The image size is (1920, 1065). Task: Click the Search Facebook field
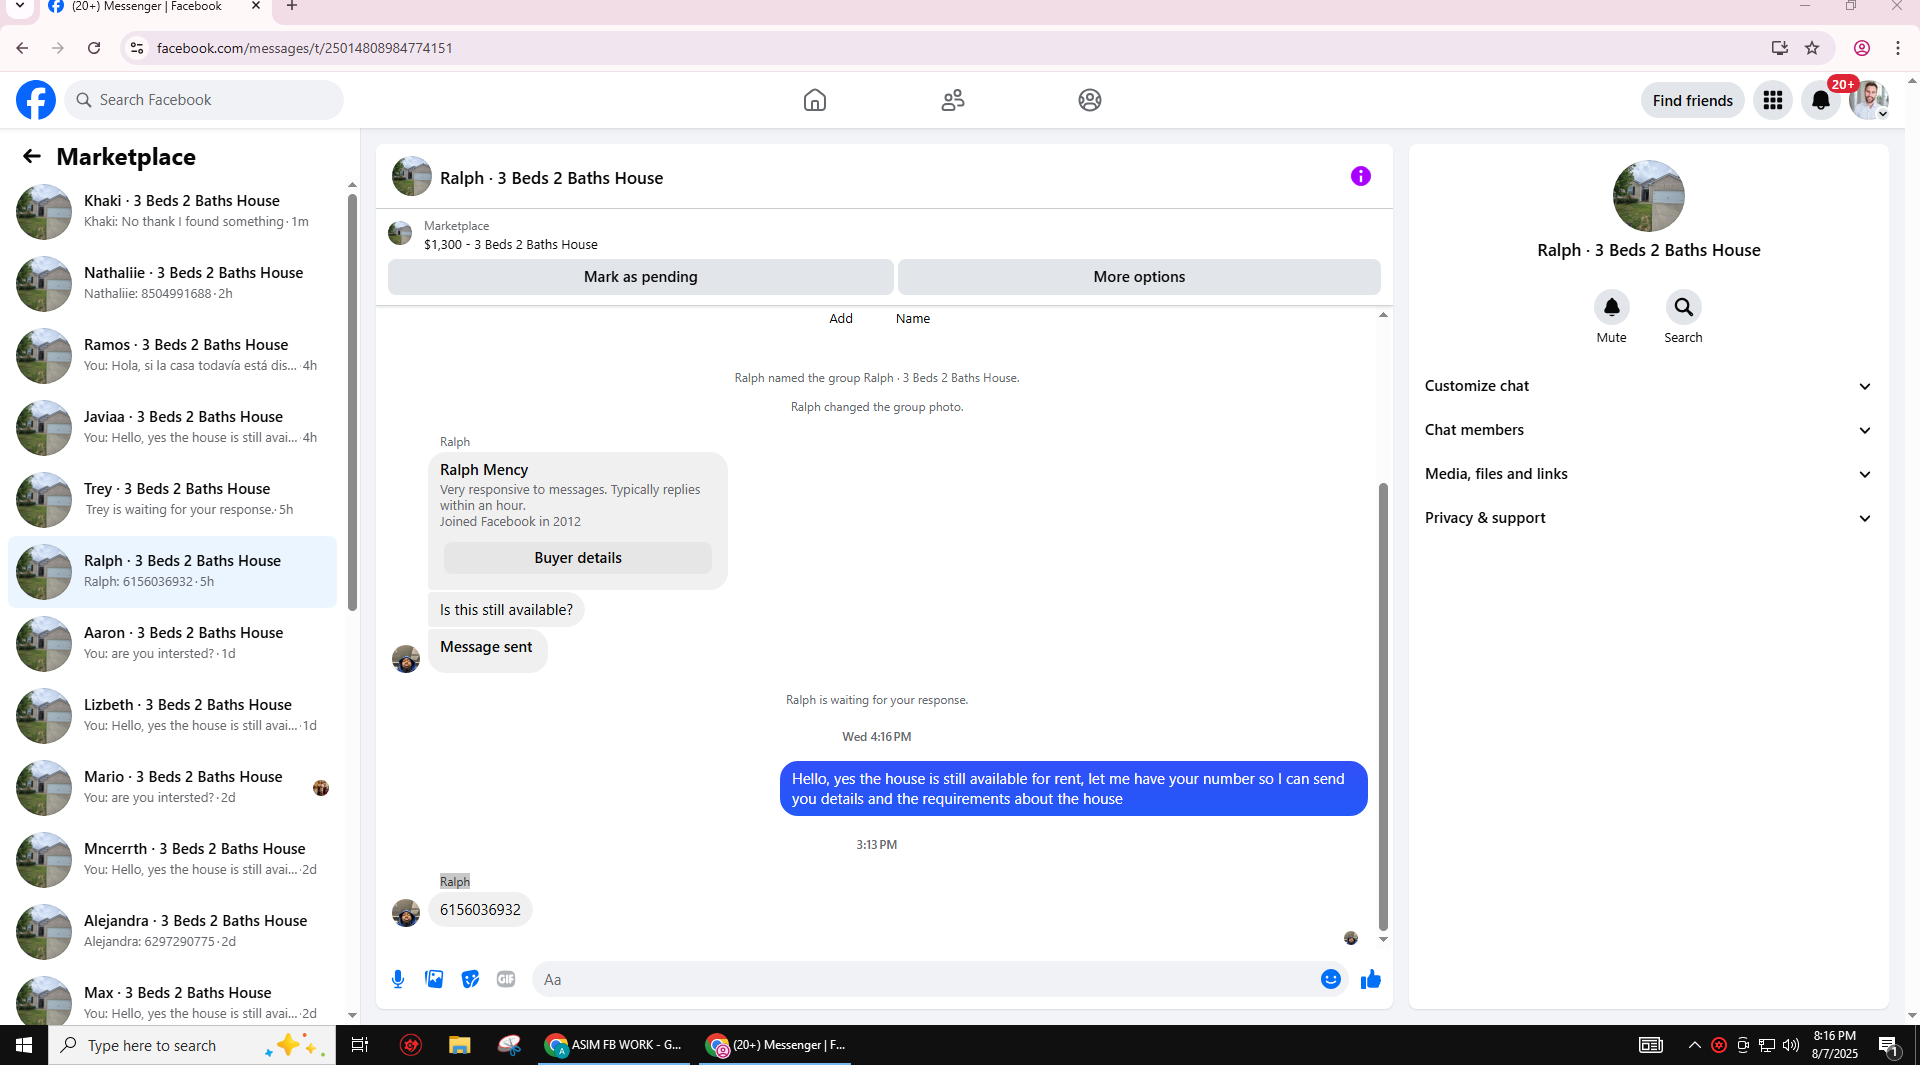[x=205, y=100]
